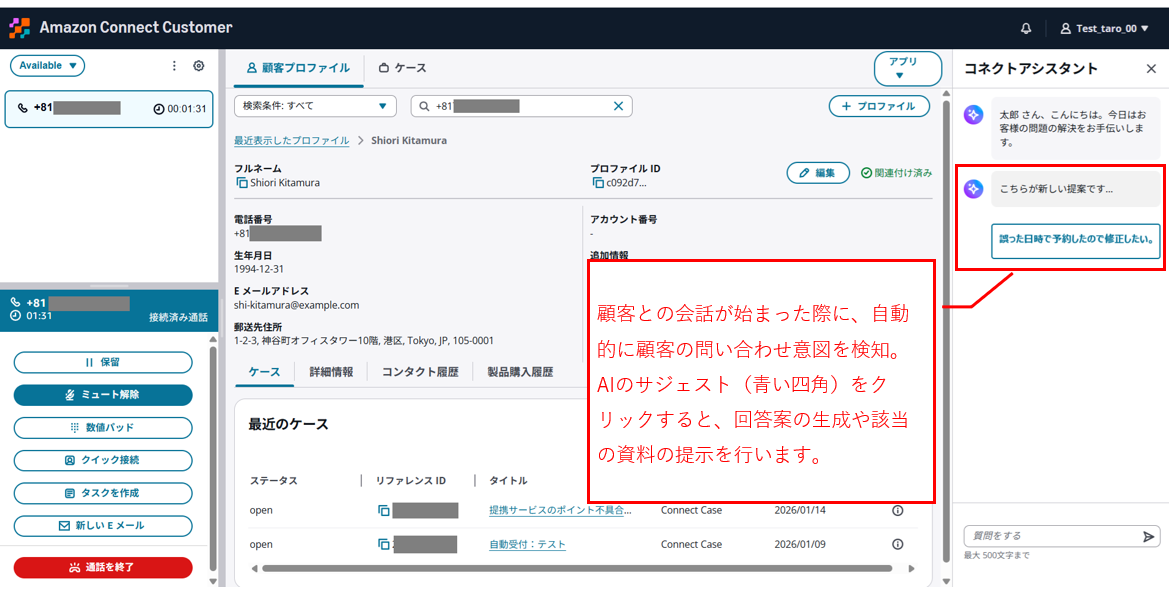Open the three-dot options menu
The height and width of the screenshot is (598, 1169).
(174, 66)
